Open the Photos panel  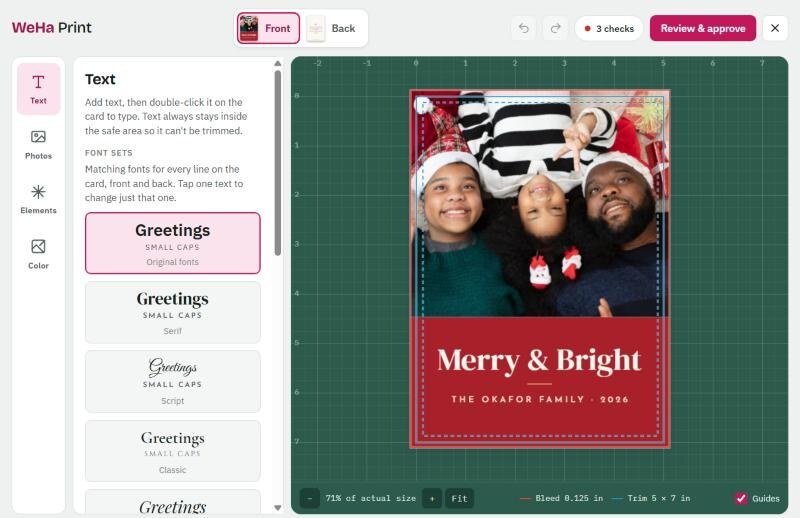(38, 144)
